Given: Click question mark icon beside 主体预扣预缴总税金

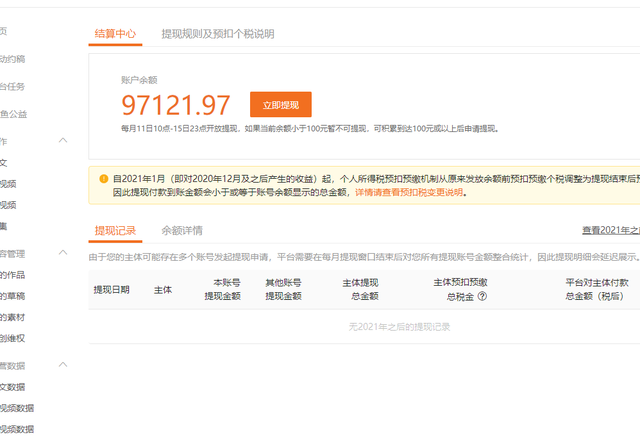Looking at the screenshot, I should click(482, 296).
